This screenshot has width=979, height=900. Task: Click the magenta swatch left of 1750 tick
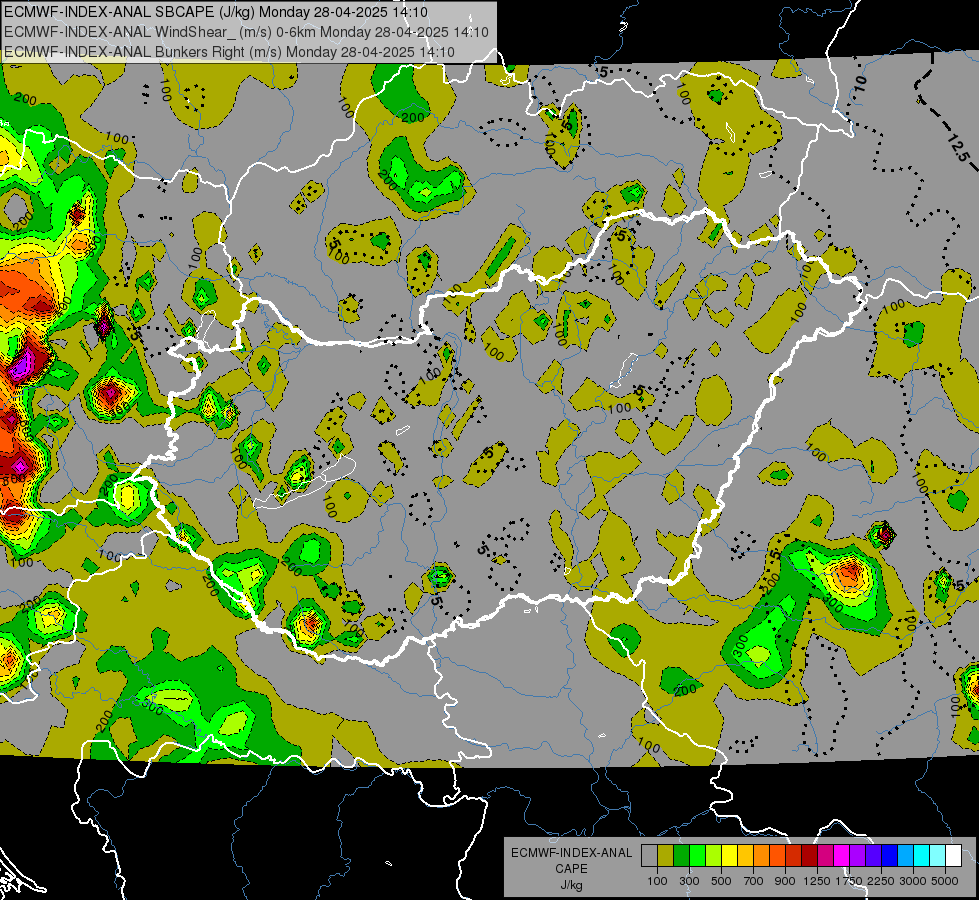[842, 856]
